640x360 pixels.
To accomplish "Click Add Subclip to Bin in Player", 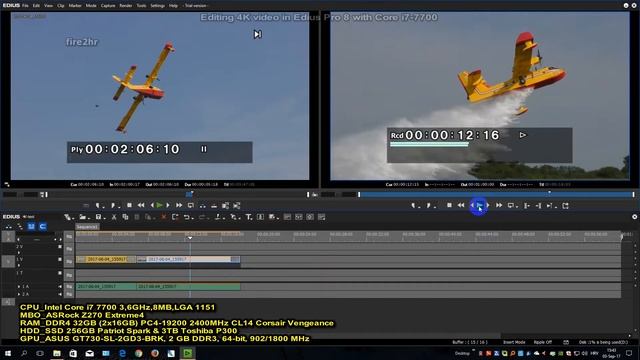I will (237, 206).
